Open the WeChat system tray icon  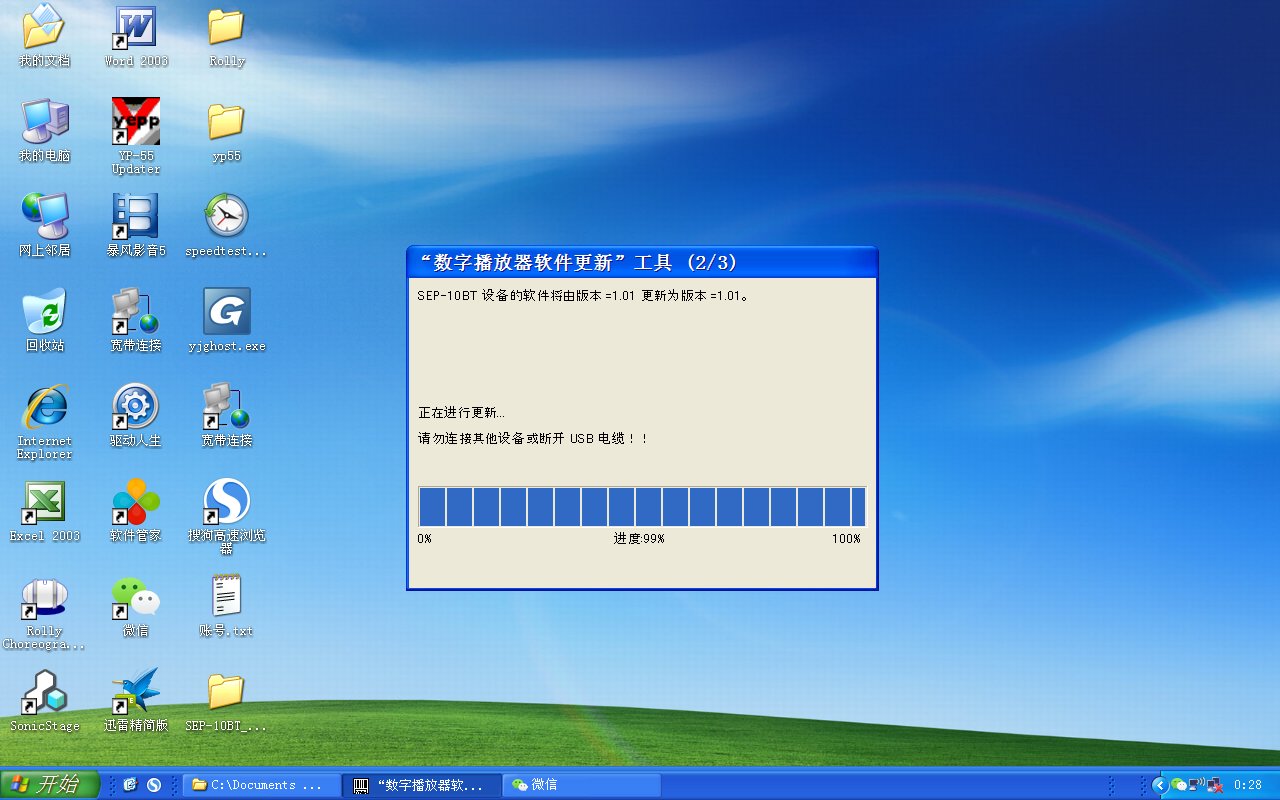point(1179,785)
